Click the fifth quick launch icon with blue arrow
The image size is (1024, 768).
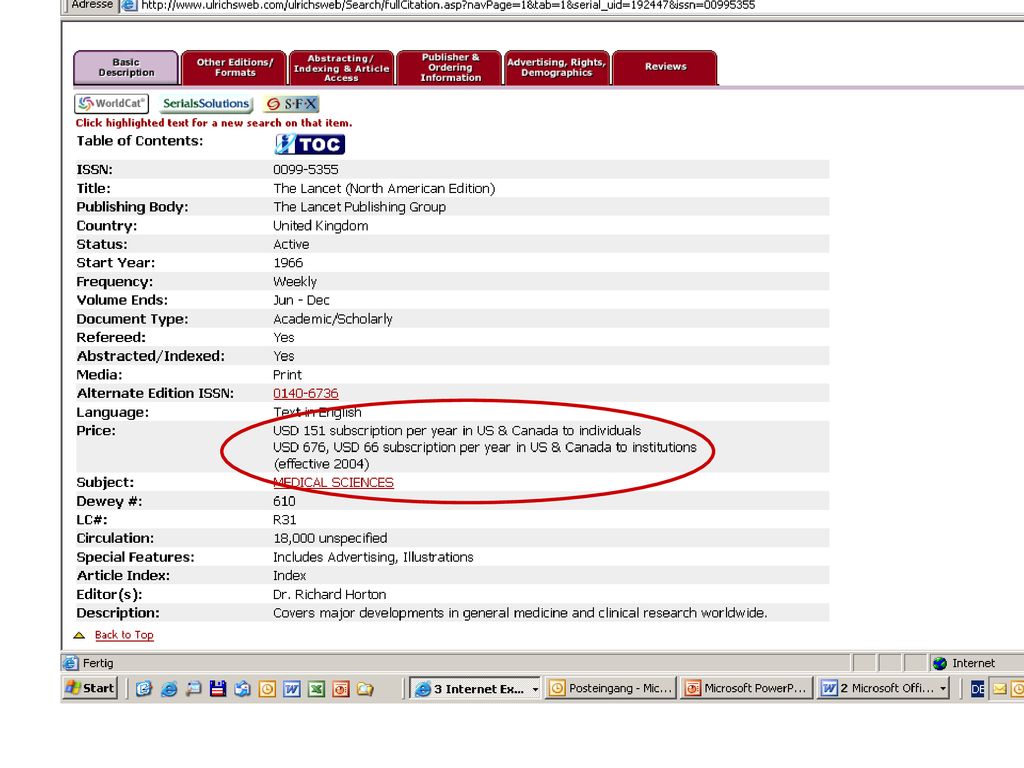point(242,689)
